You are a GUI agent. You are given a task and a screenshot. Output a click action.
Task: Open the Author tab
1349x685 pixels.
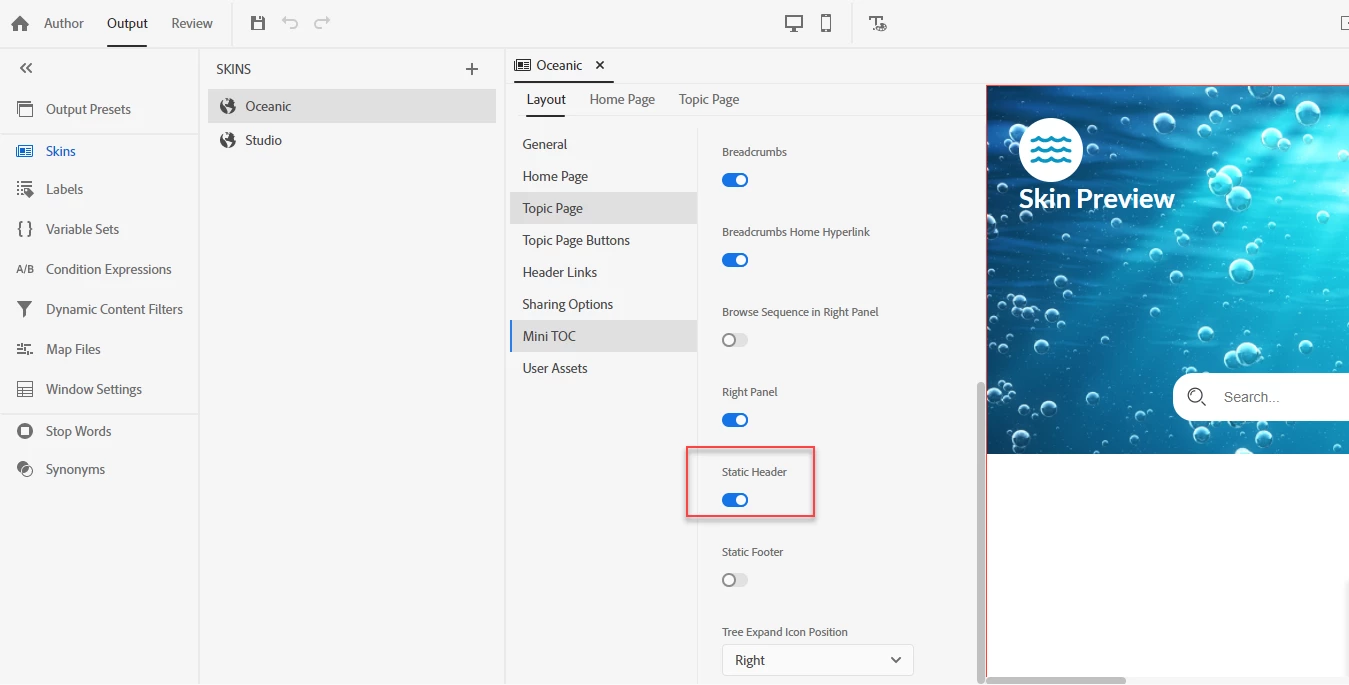(64, 23)
